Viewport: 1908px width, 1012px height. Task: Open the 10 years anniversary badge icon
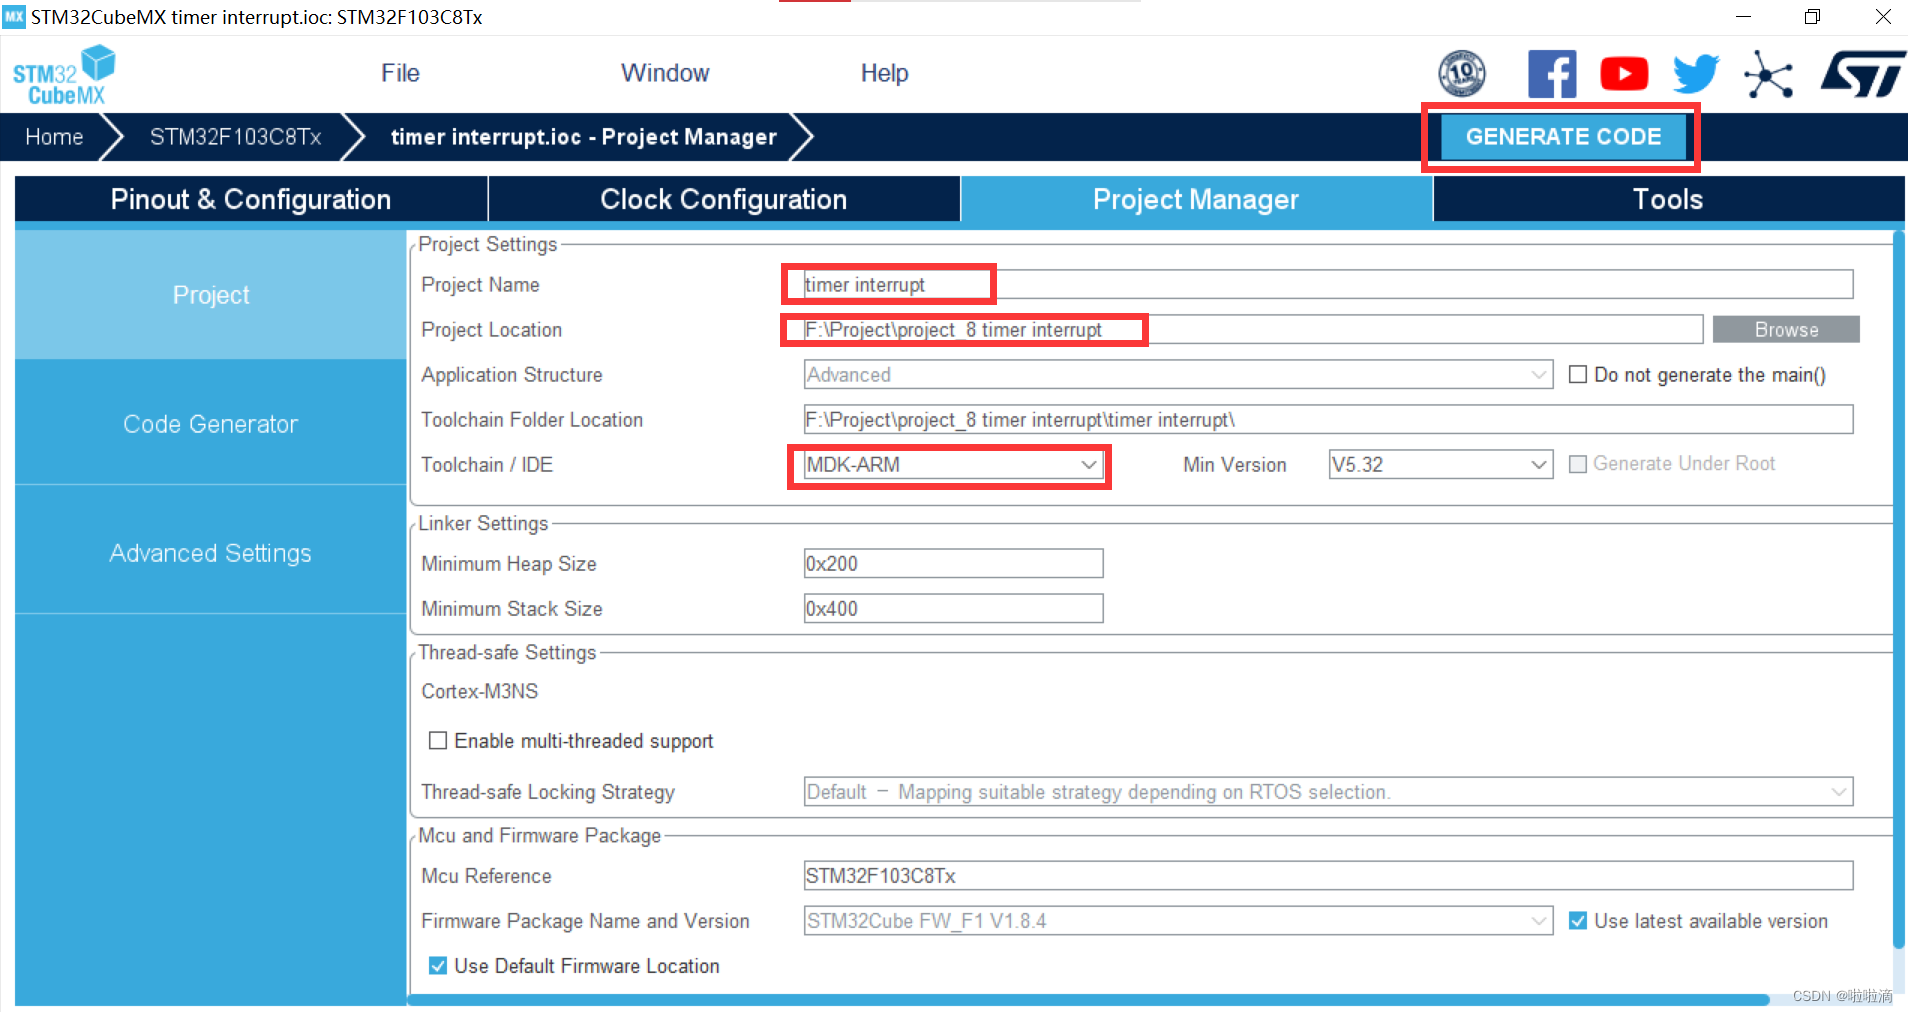click(x=1461, y=73)
